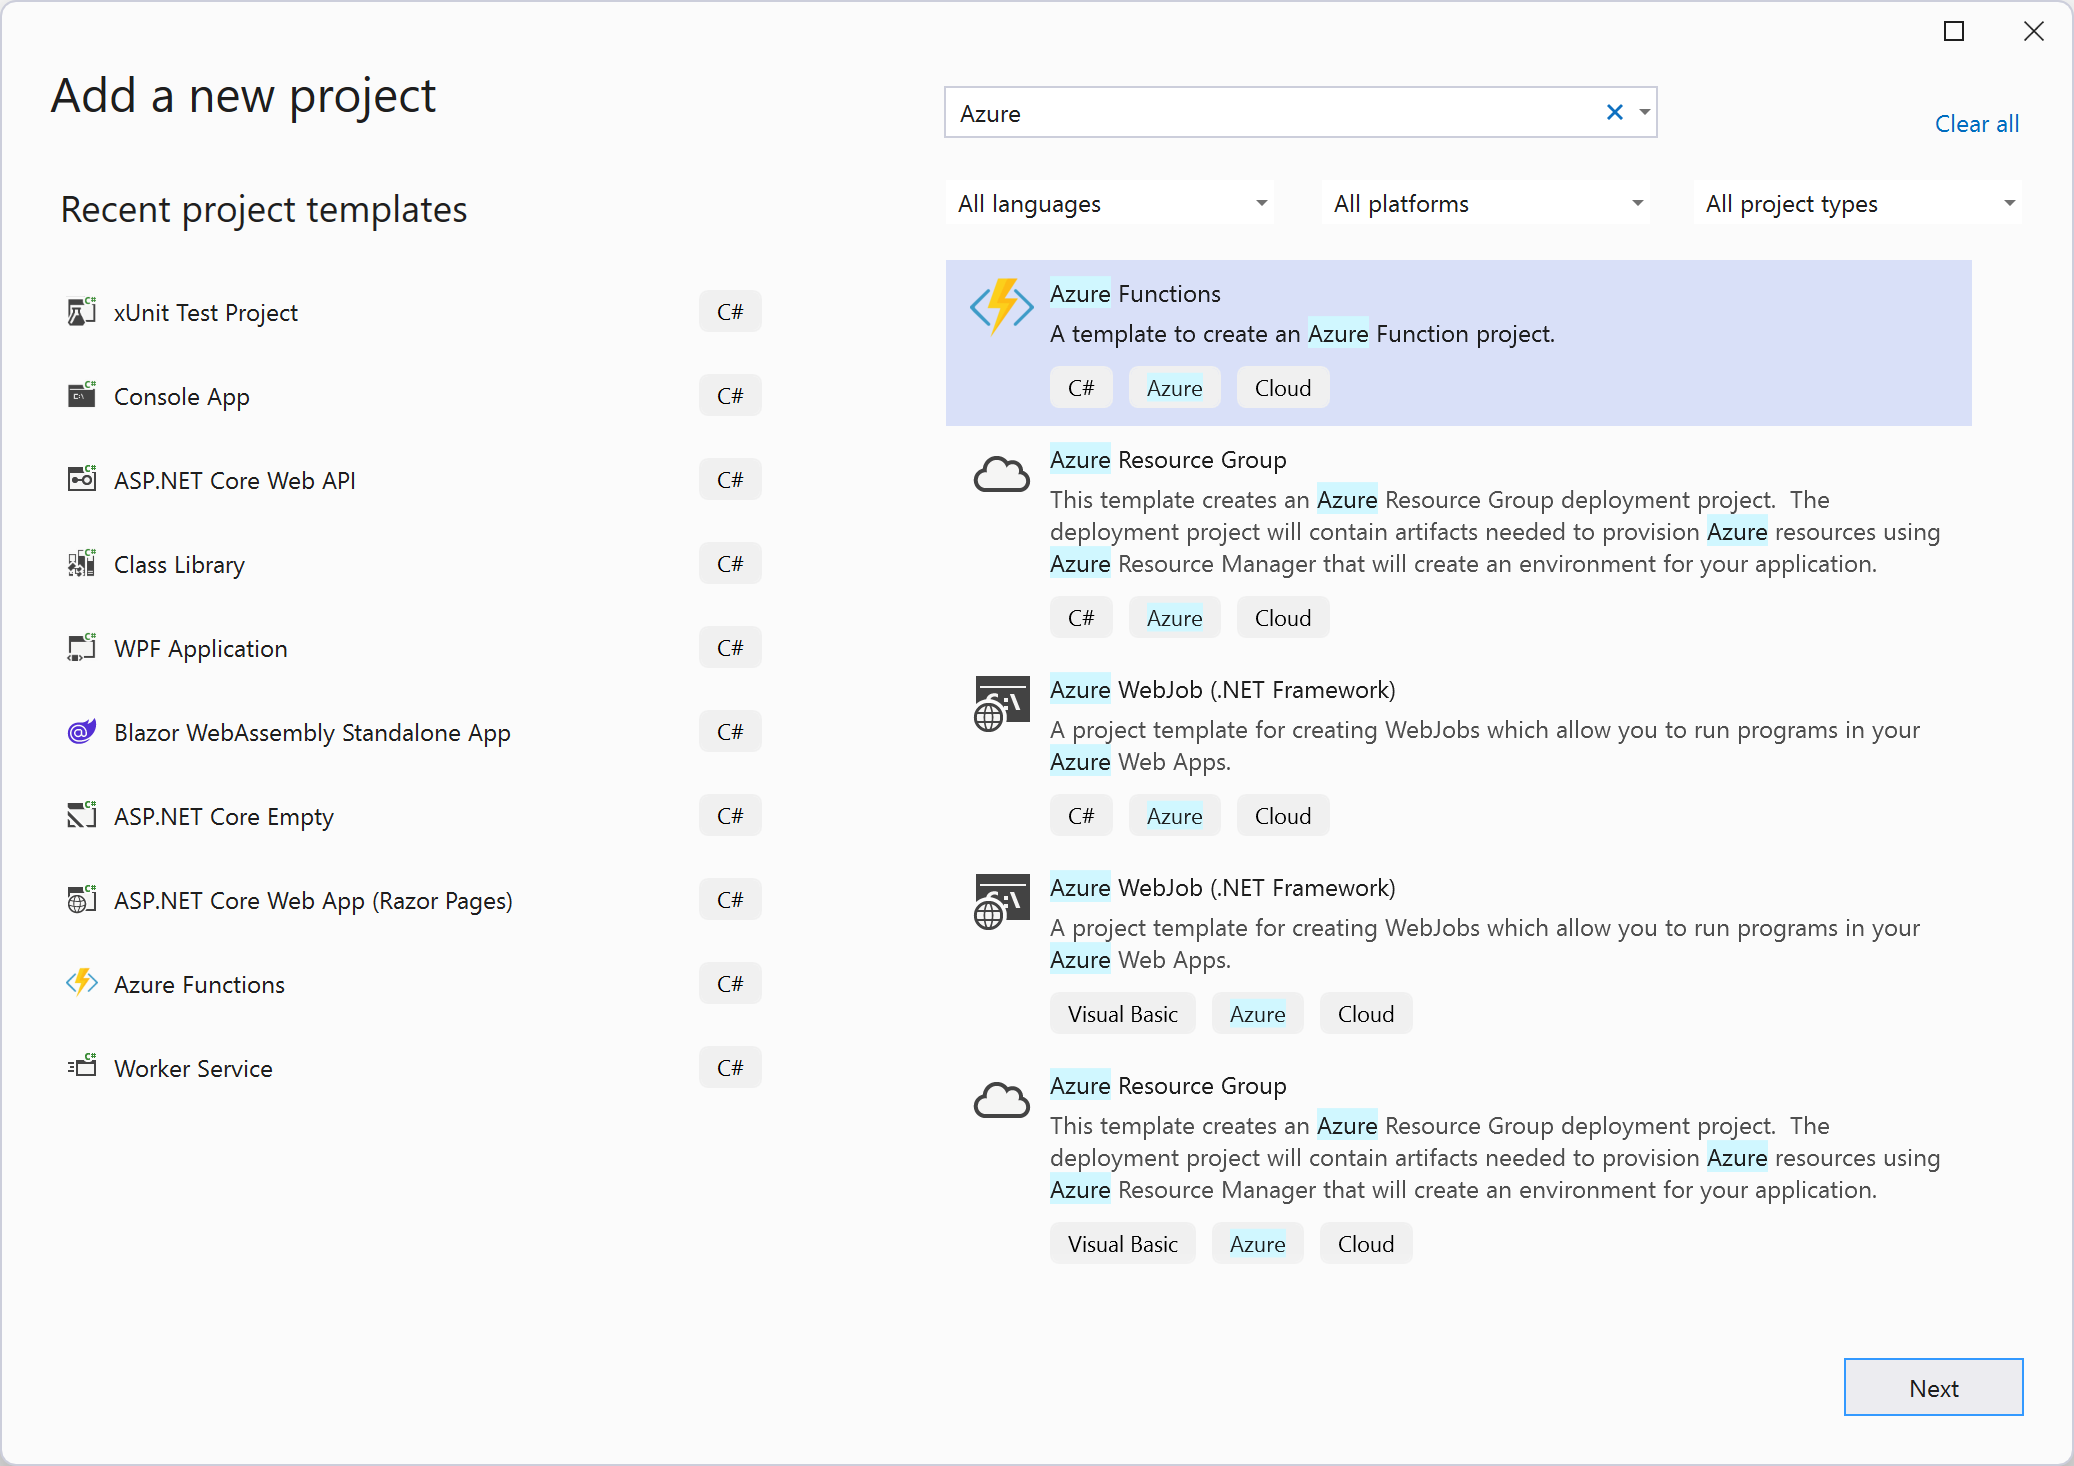Select the Visual Basic Azure Resource Group title
Image resolution: width=2074 pixels, height=1466 pixels.
[1168, 1085]
